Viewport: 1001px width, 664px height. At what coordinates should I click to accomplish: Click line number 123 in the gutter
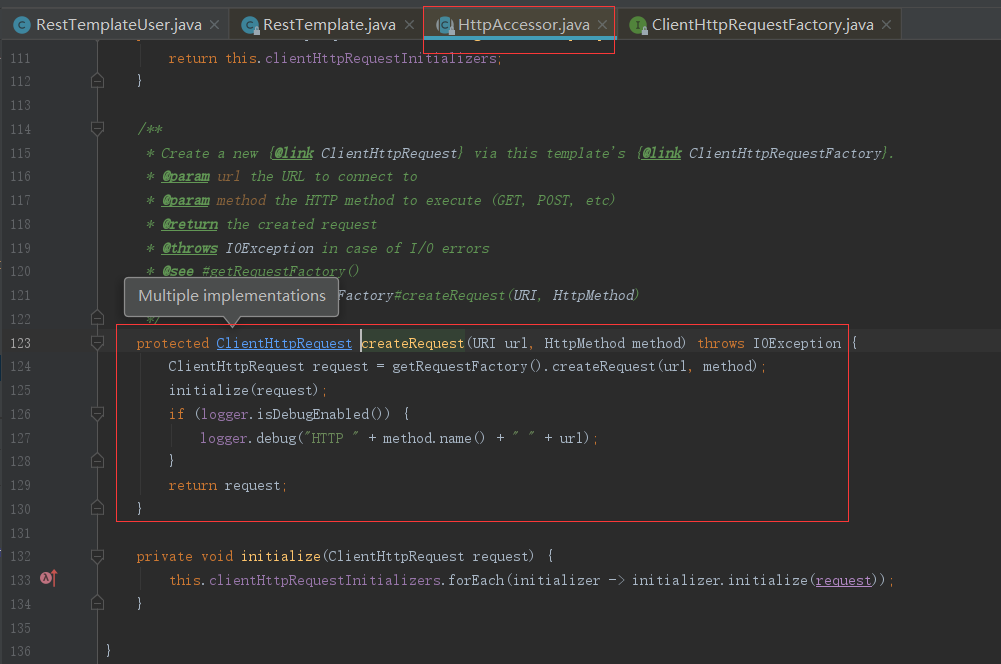coord(20,343)
